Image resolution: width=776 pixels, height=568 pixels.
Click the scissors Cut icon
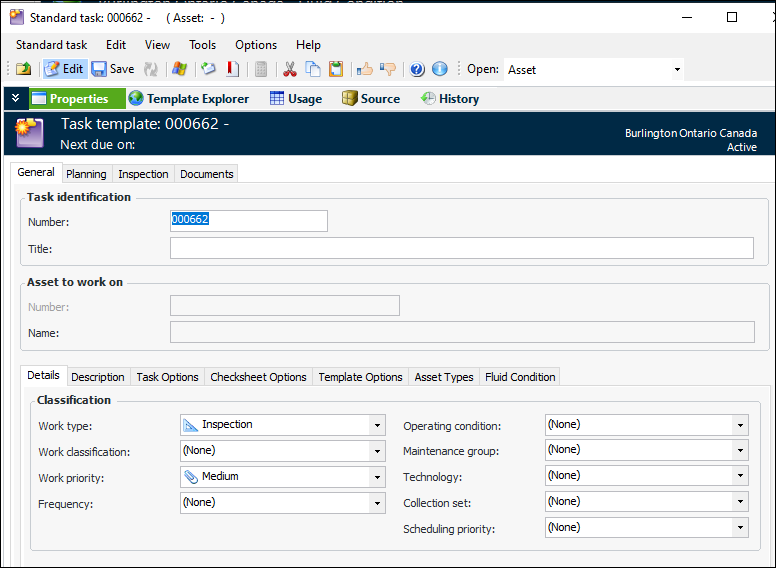pos(290,69)
